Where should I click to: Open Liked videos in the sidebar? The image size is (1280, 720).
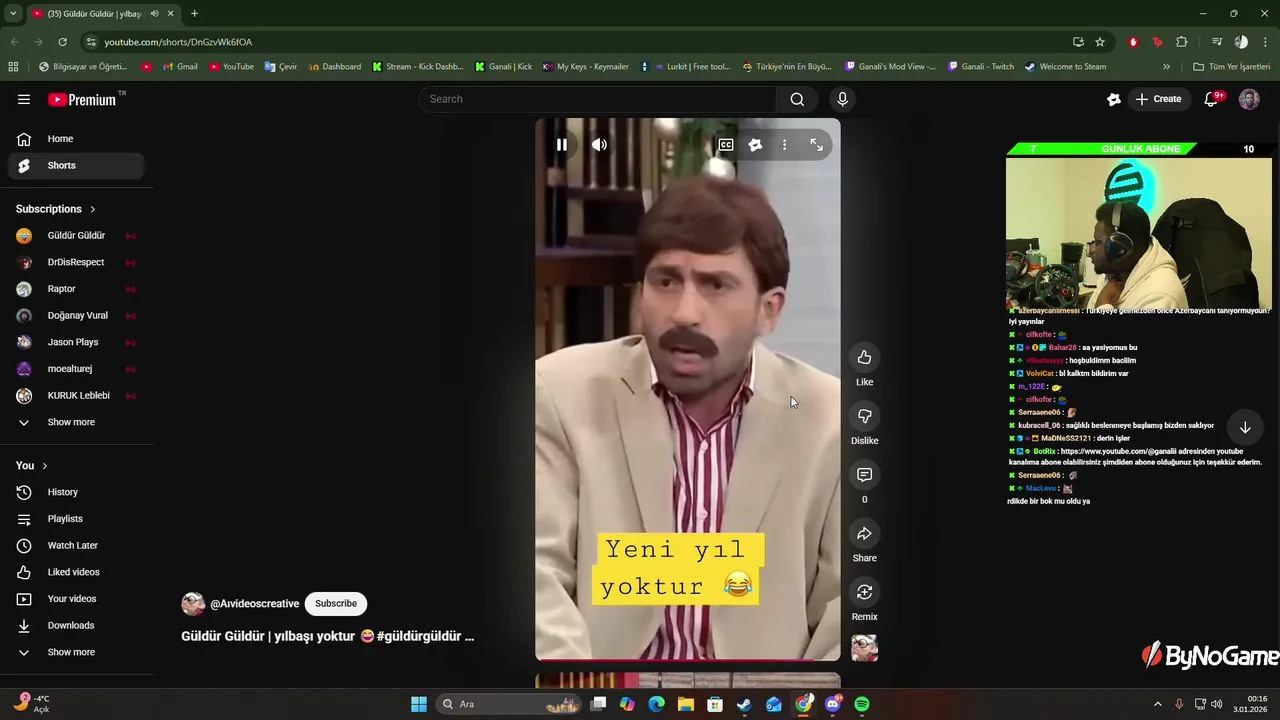[76, 572]
